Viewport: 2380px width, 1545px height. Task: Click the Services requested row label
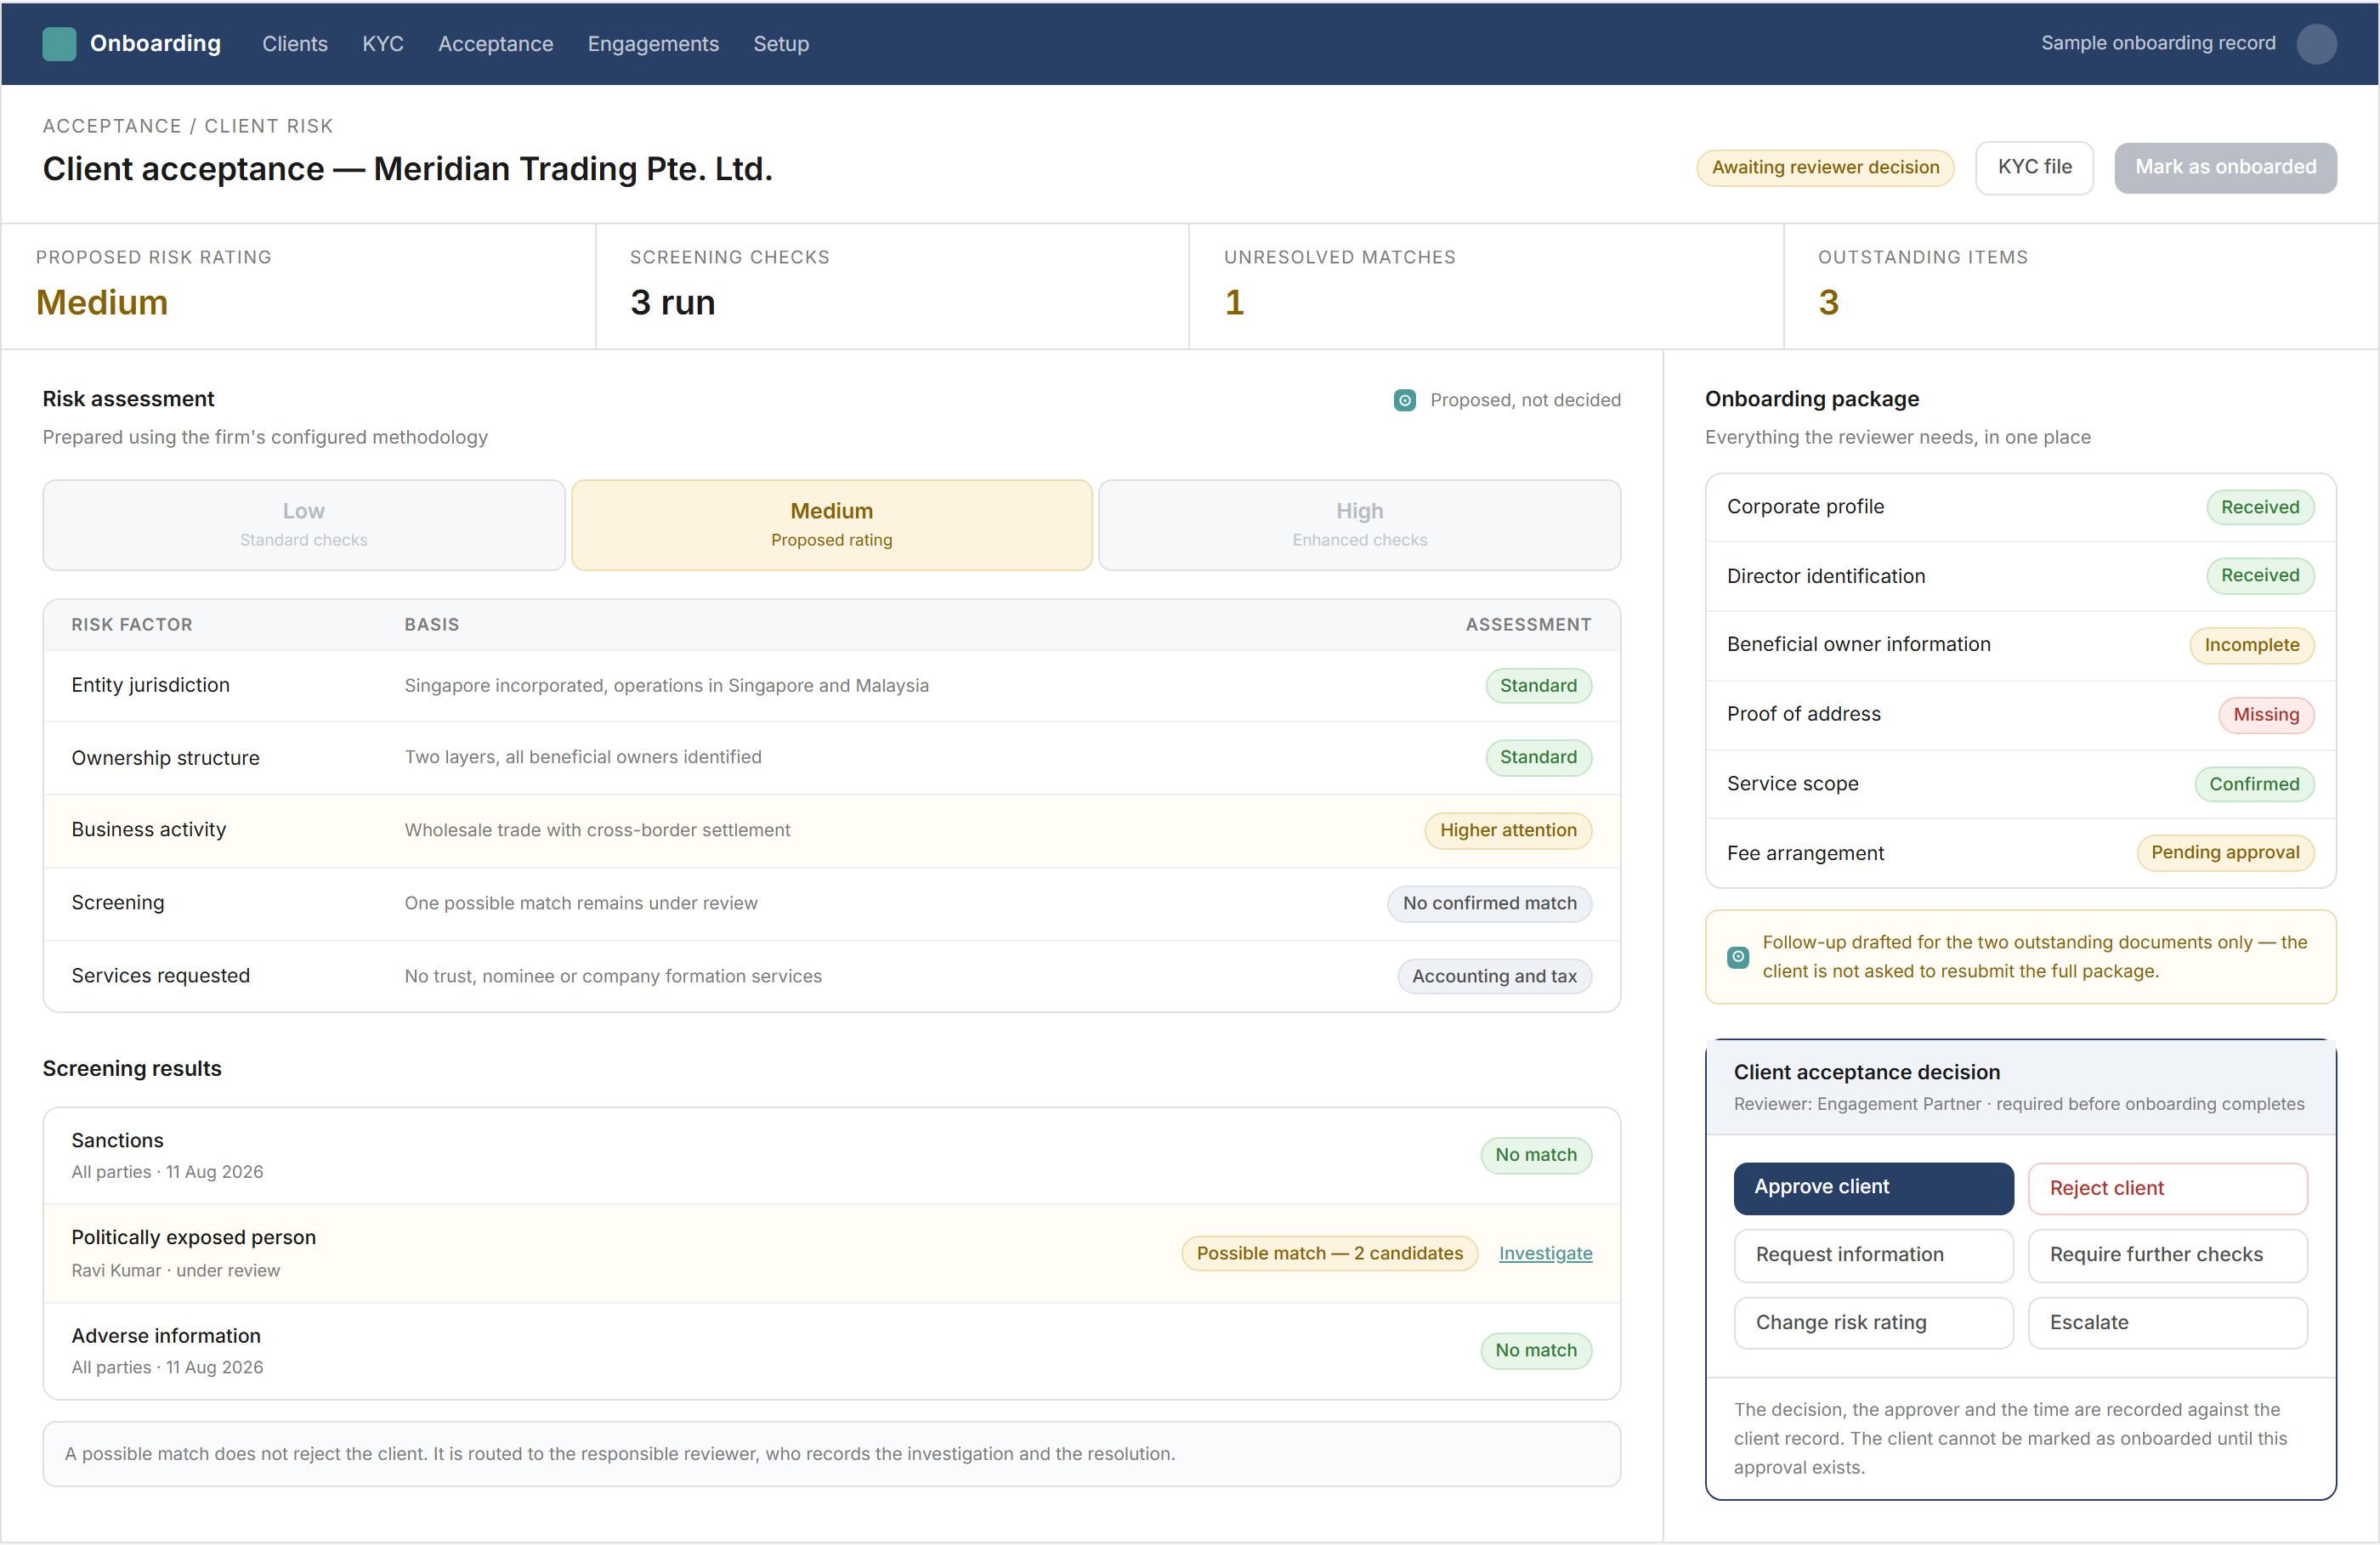(161, 976)
